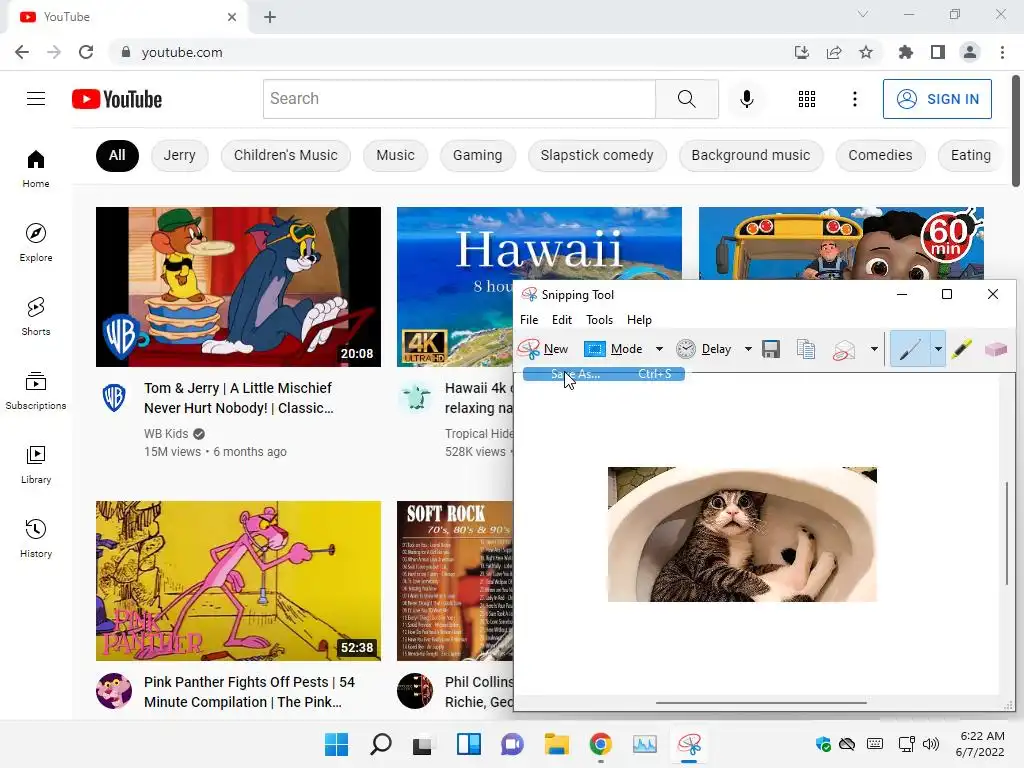Open the YouTube hamburger guide menu

36,99
